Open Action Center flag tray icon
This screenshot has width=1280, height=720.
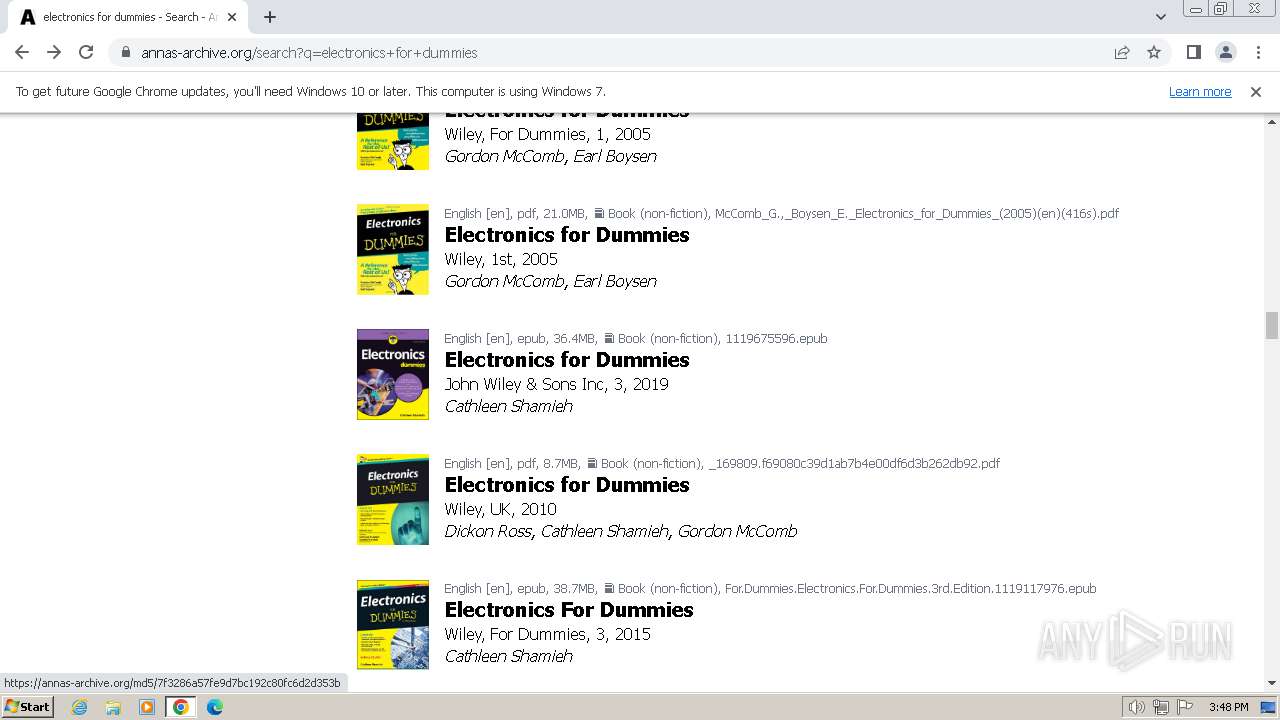1184,707
